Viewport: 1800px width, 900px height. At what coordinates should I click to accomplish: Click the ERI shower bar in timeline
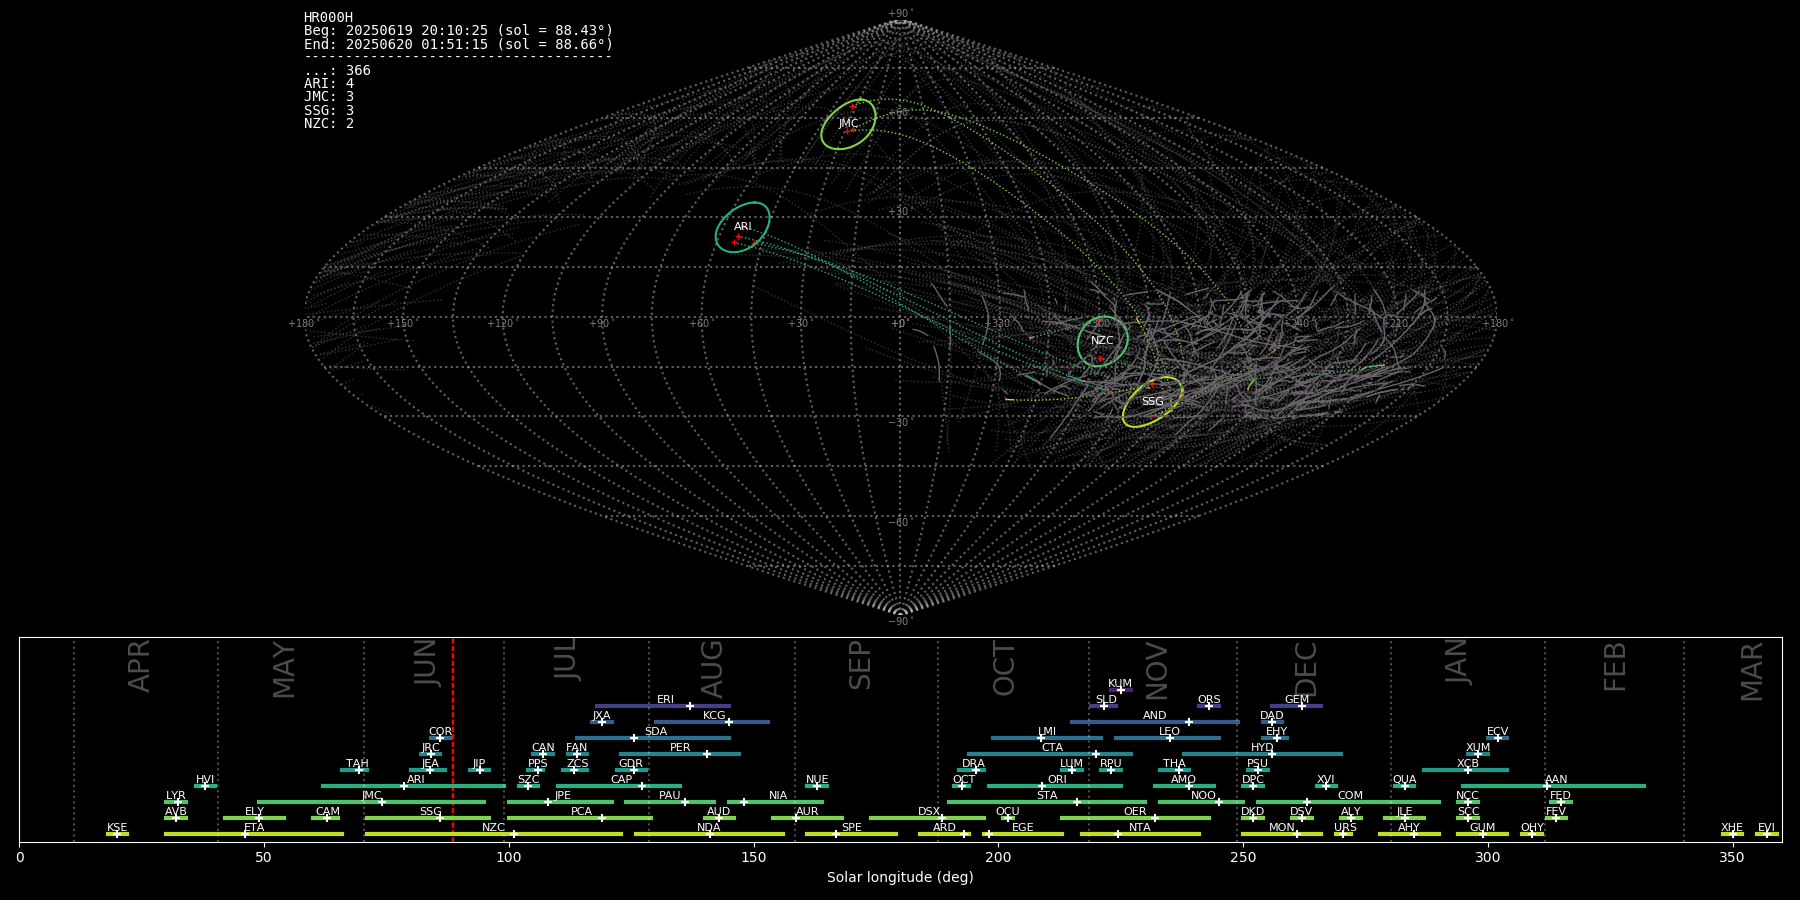click(663, 706)
